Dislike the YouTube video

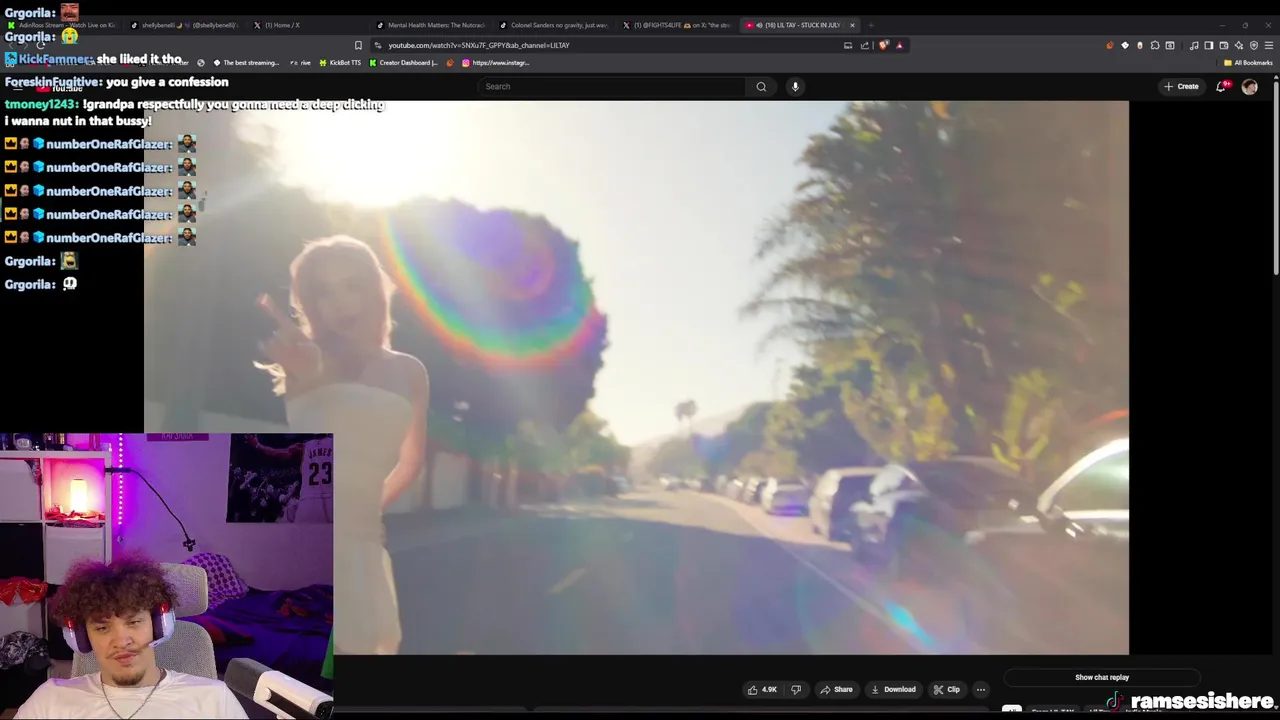pos(796,689)
